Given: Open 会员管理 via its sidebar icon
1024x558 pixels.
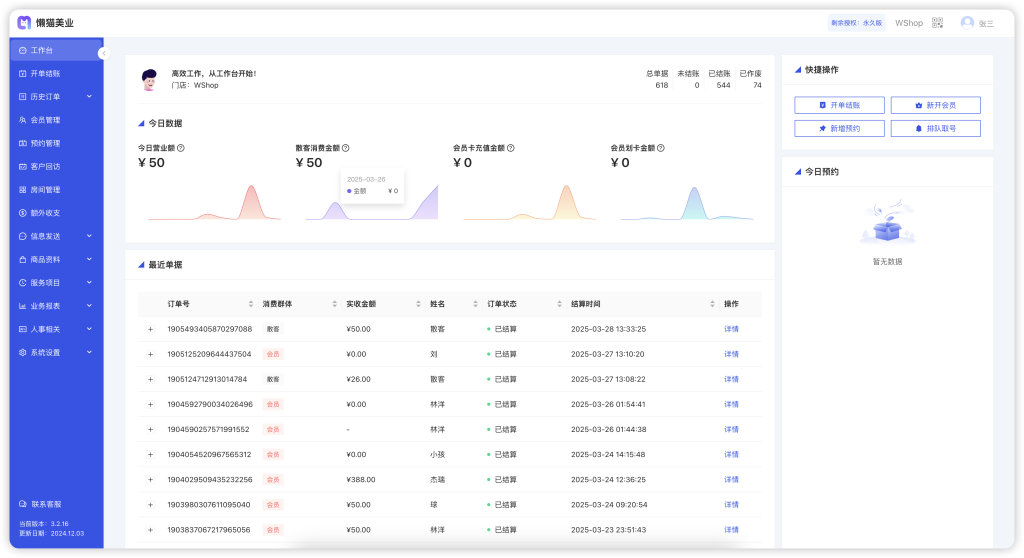Looking at the screenshot, I should pyautogui.click(x=23, y=120).
